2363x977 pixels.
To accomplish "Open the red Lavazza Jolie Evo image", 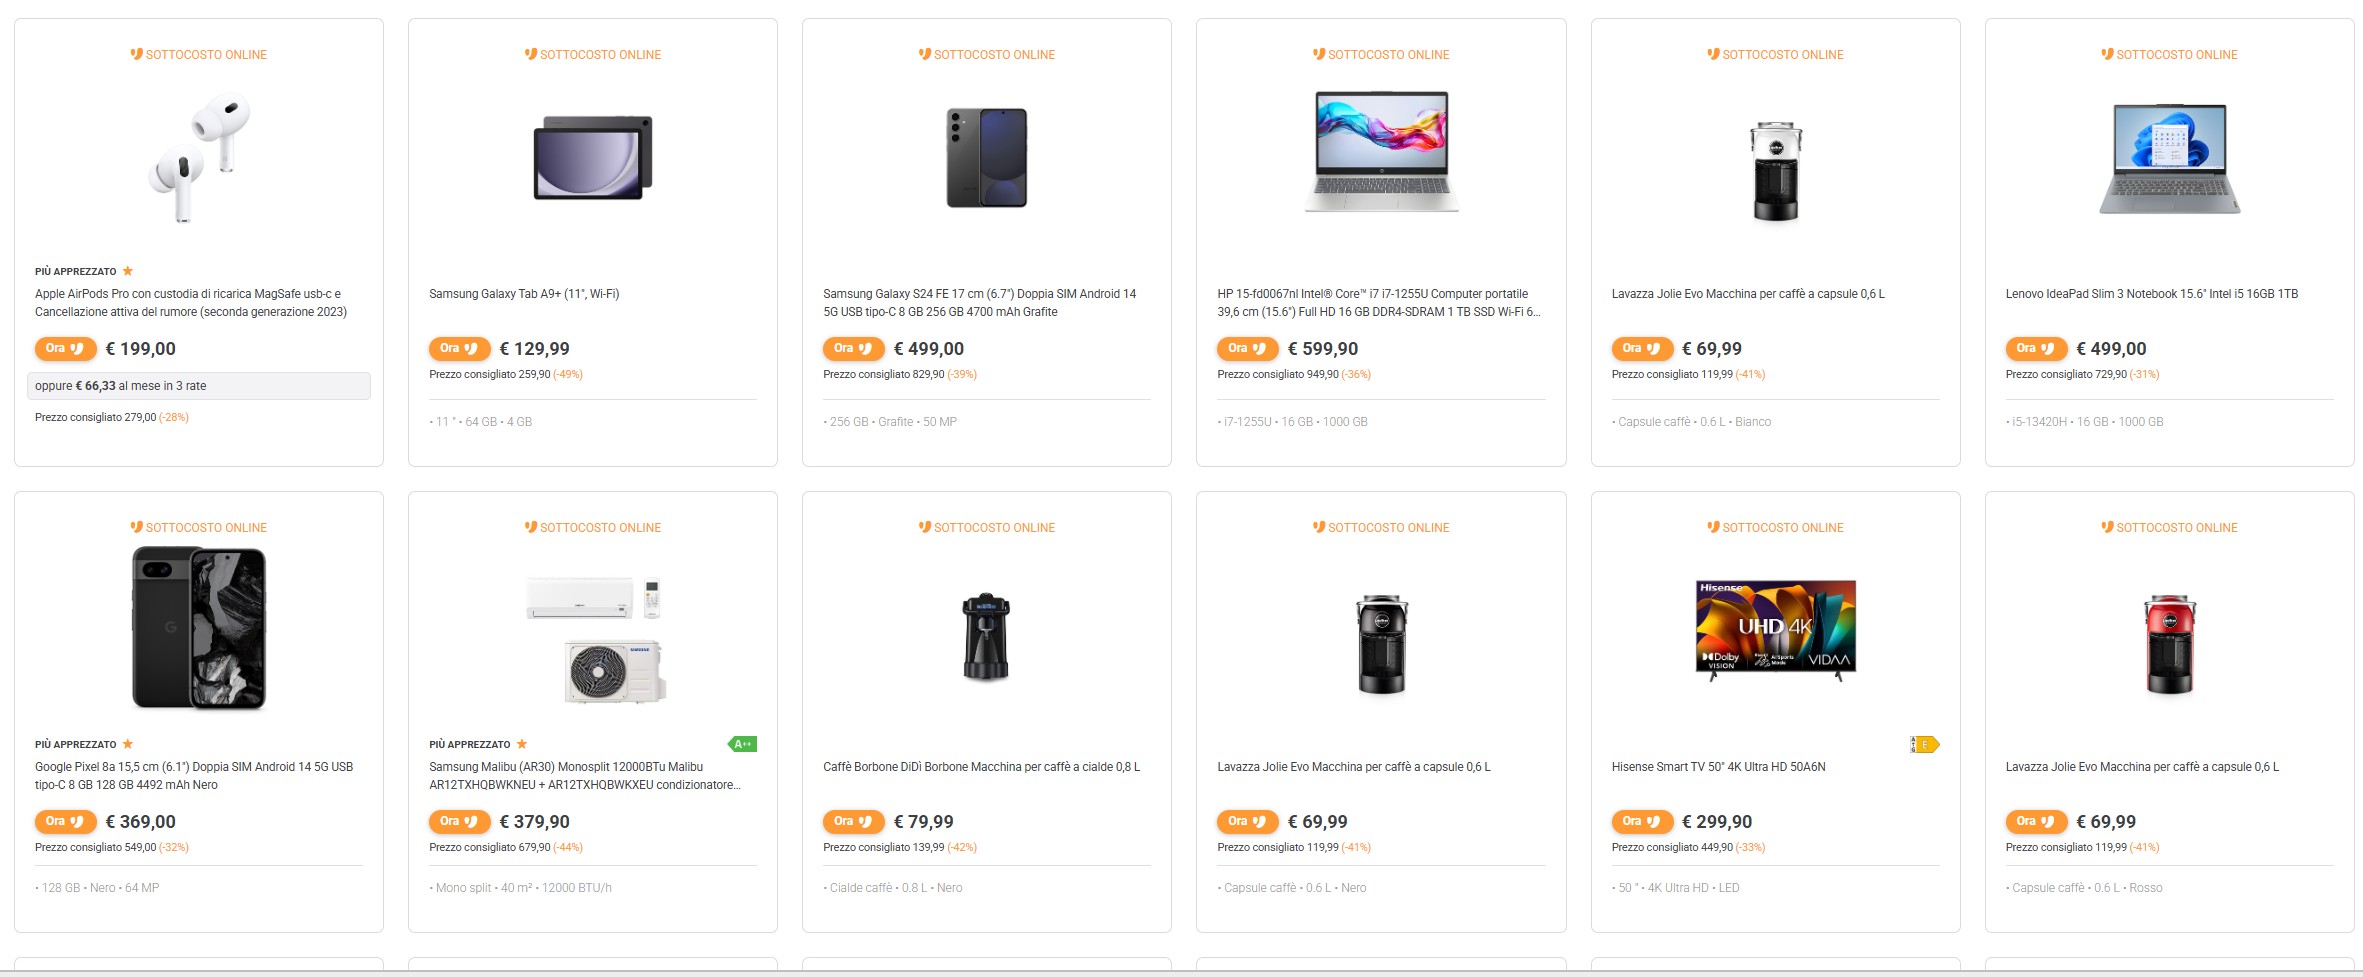I will (2169, 645).
